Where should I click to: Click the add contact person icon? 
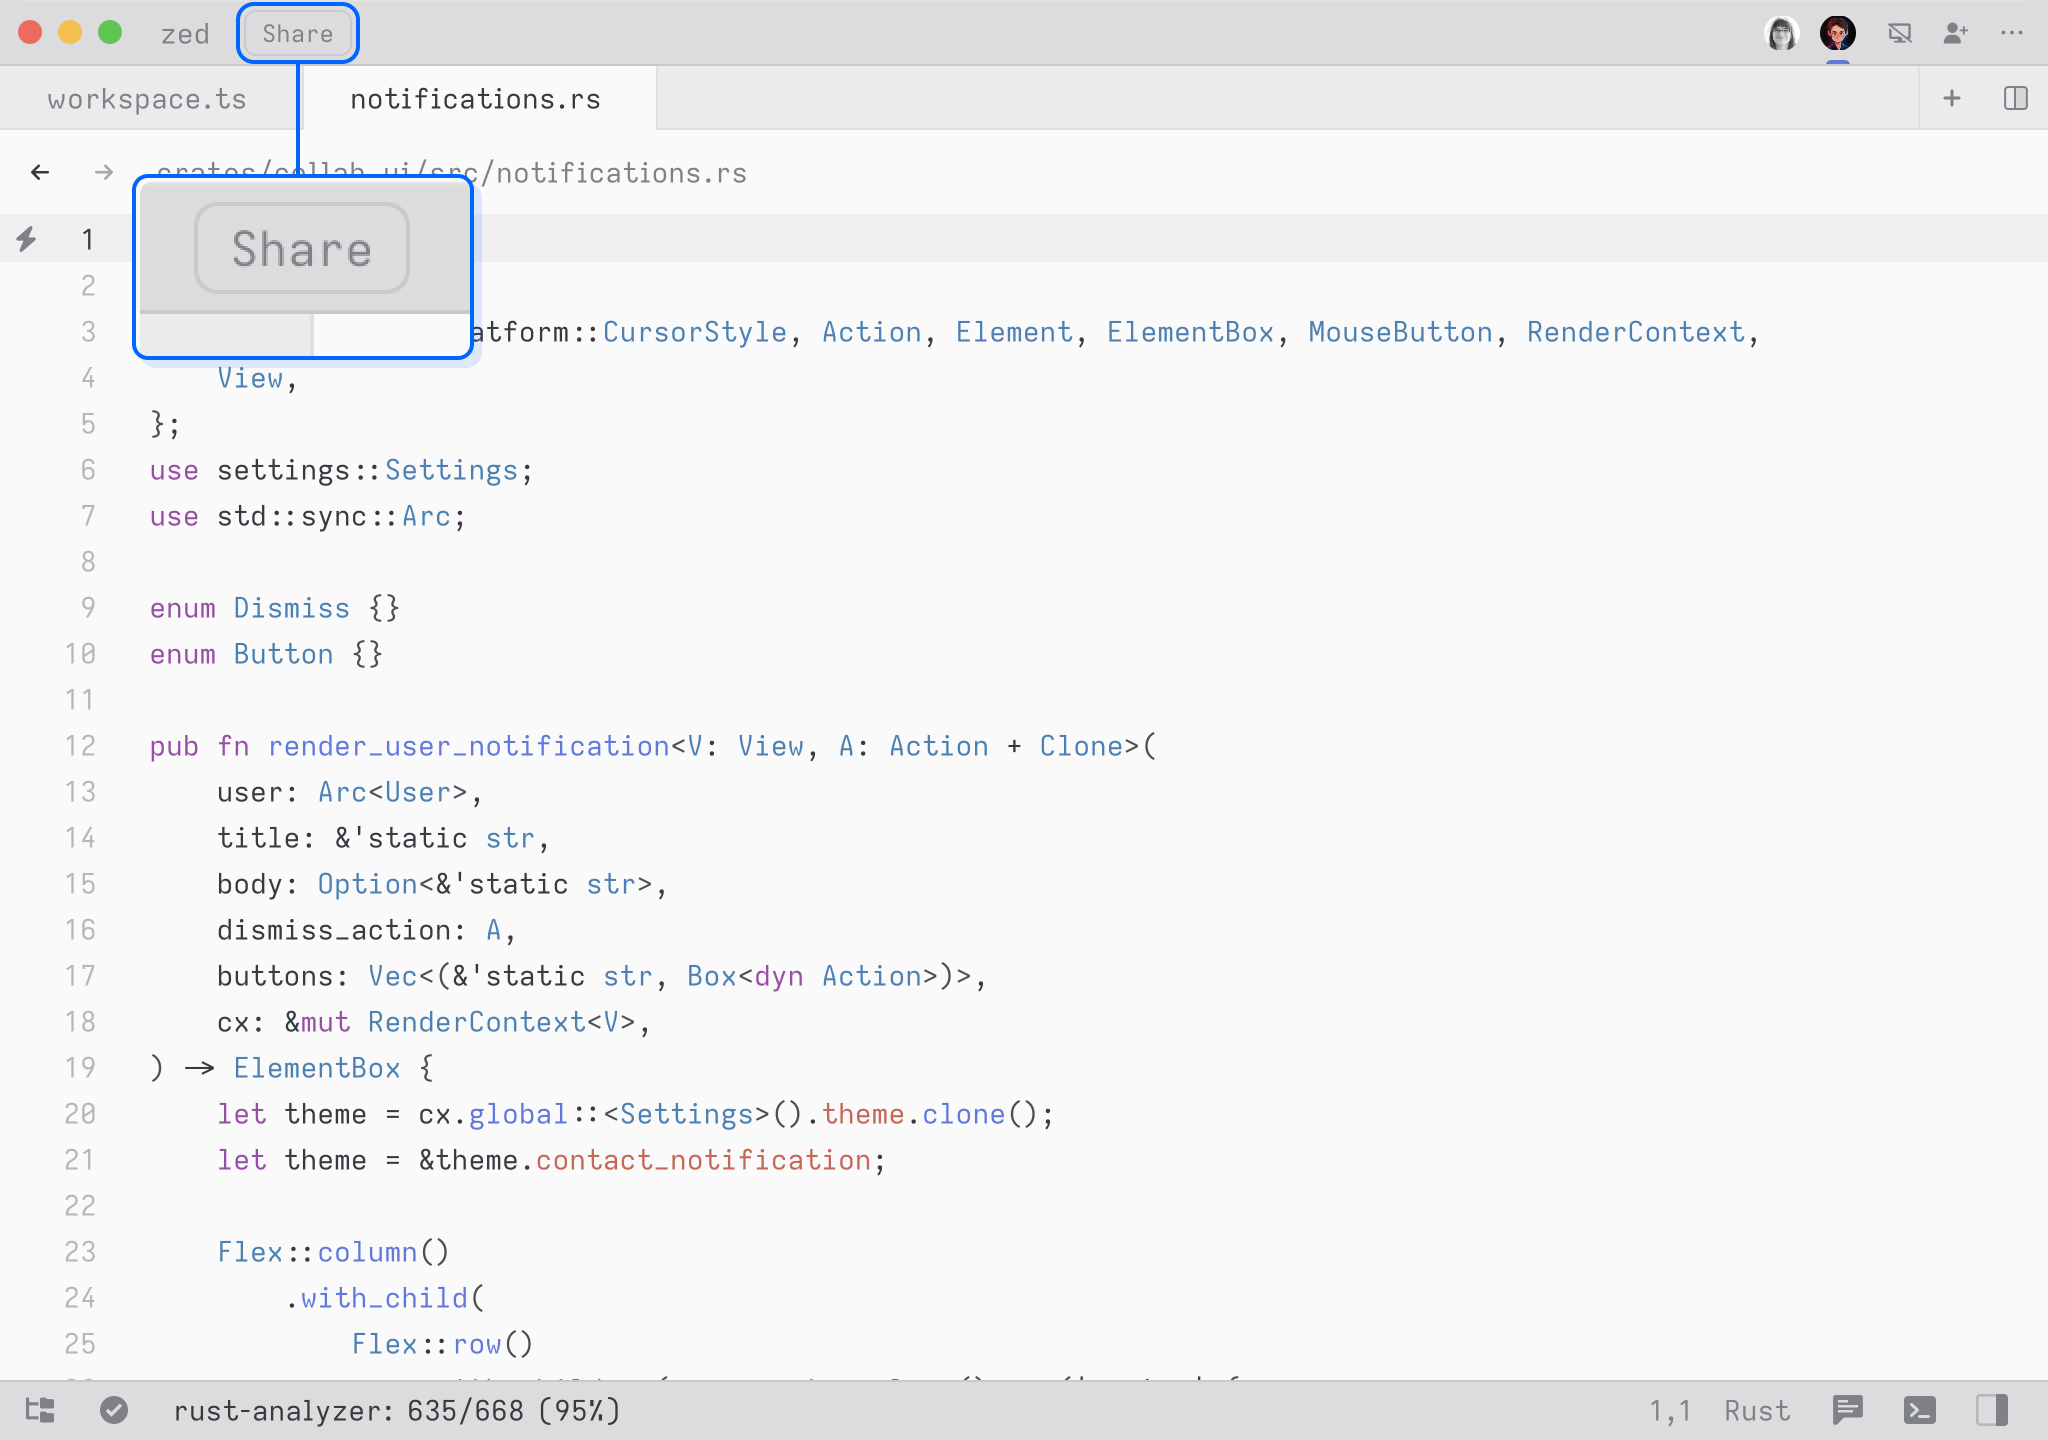click(1955, 34)
